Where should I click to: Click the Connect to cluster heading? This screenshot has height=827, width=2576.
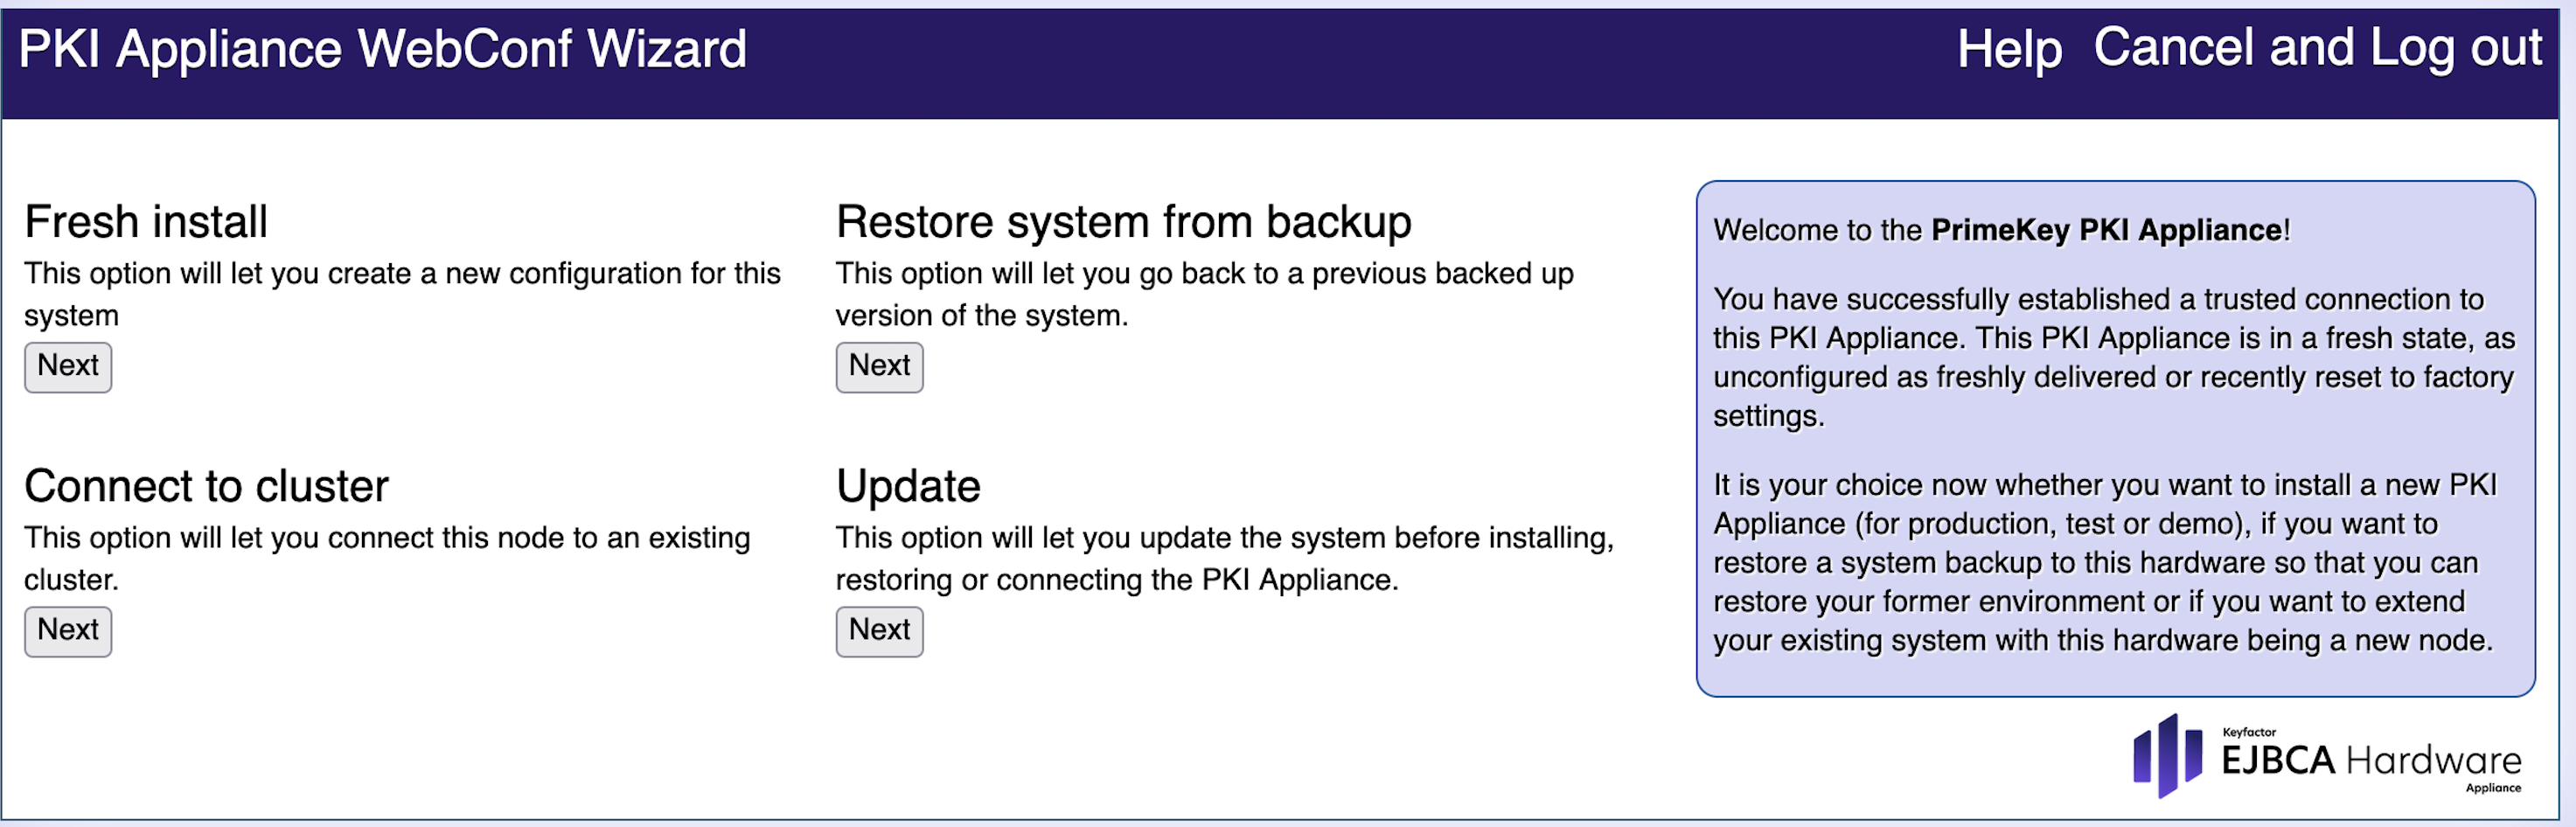(206, 486)
